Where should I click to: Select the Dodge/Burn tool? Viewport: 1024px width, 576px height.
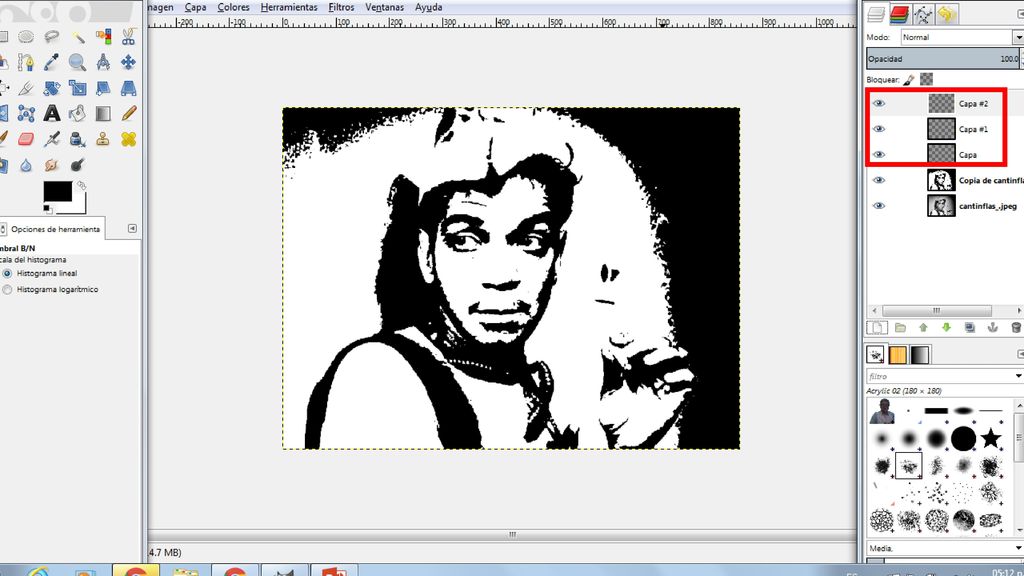(78, 165)
